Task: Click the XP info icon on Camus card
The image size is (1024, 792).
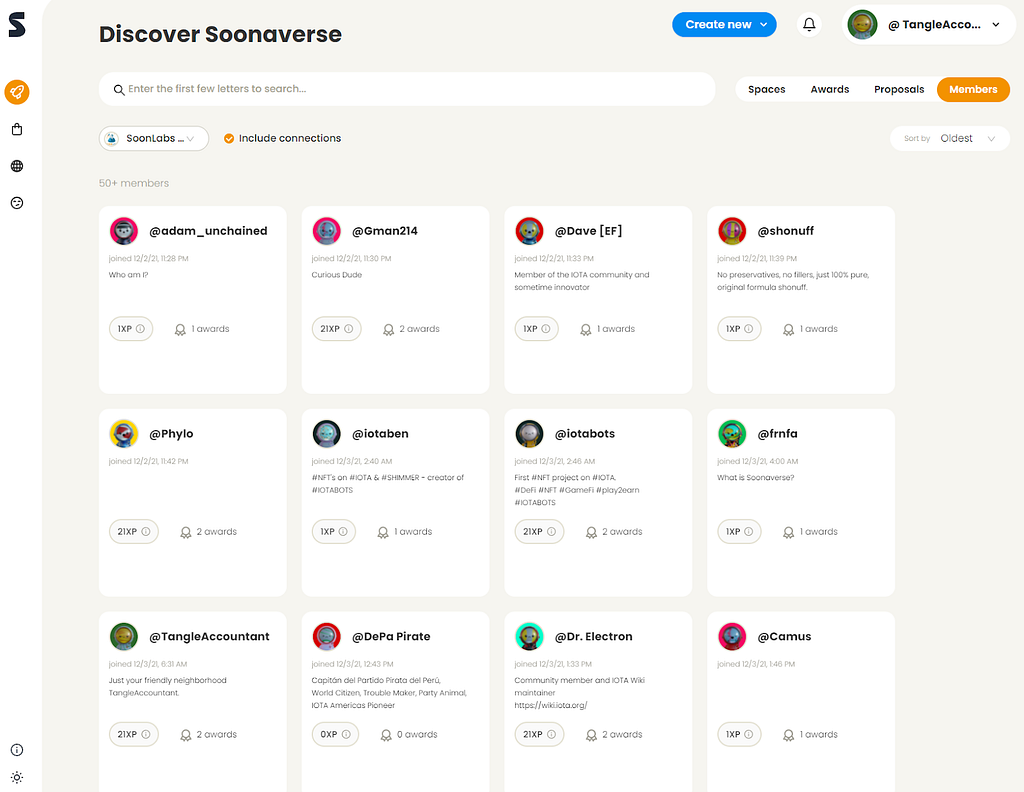Action: coord(748,735)
